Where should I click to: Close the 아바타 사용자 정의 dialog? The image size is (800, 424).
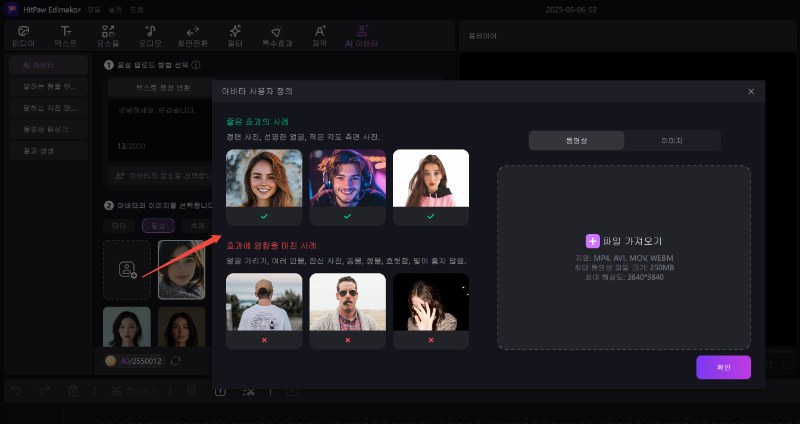click(x=751, y=91)
